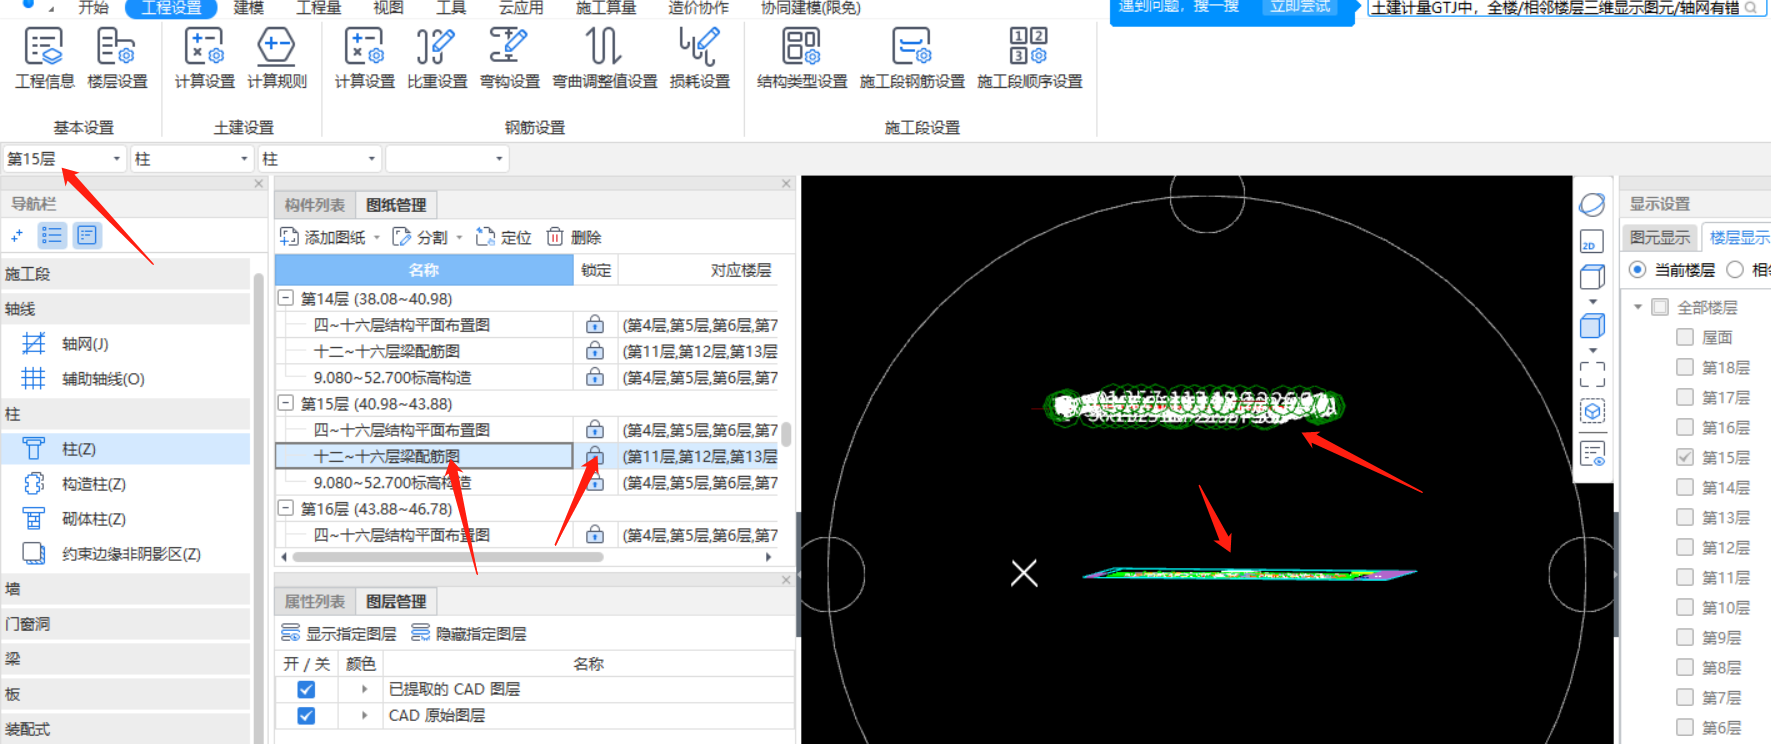
Task: Open the 建模 ribbon tab
Action: tap(248, 8)
